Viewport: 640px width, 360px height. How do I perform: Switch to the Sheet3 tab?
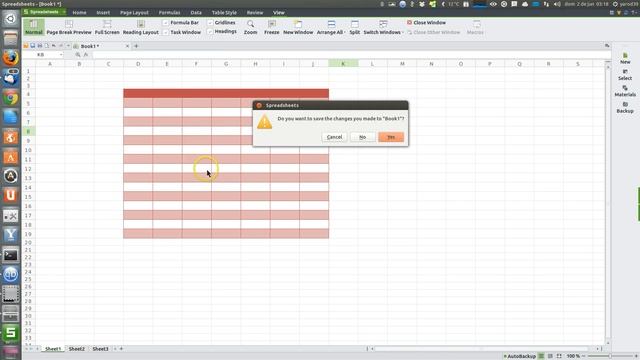[100, 349]
